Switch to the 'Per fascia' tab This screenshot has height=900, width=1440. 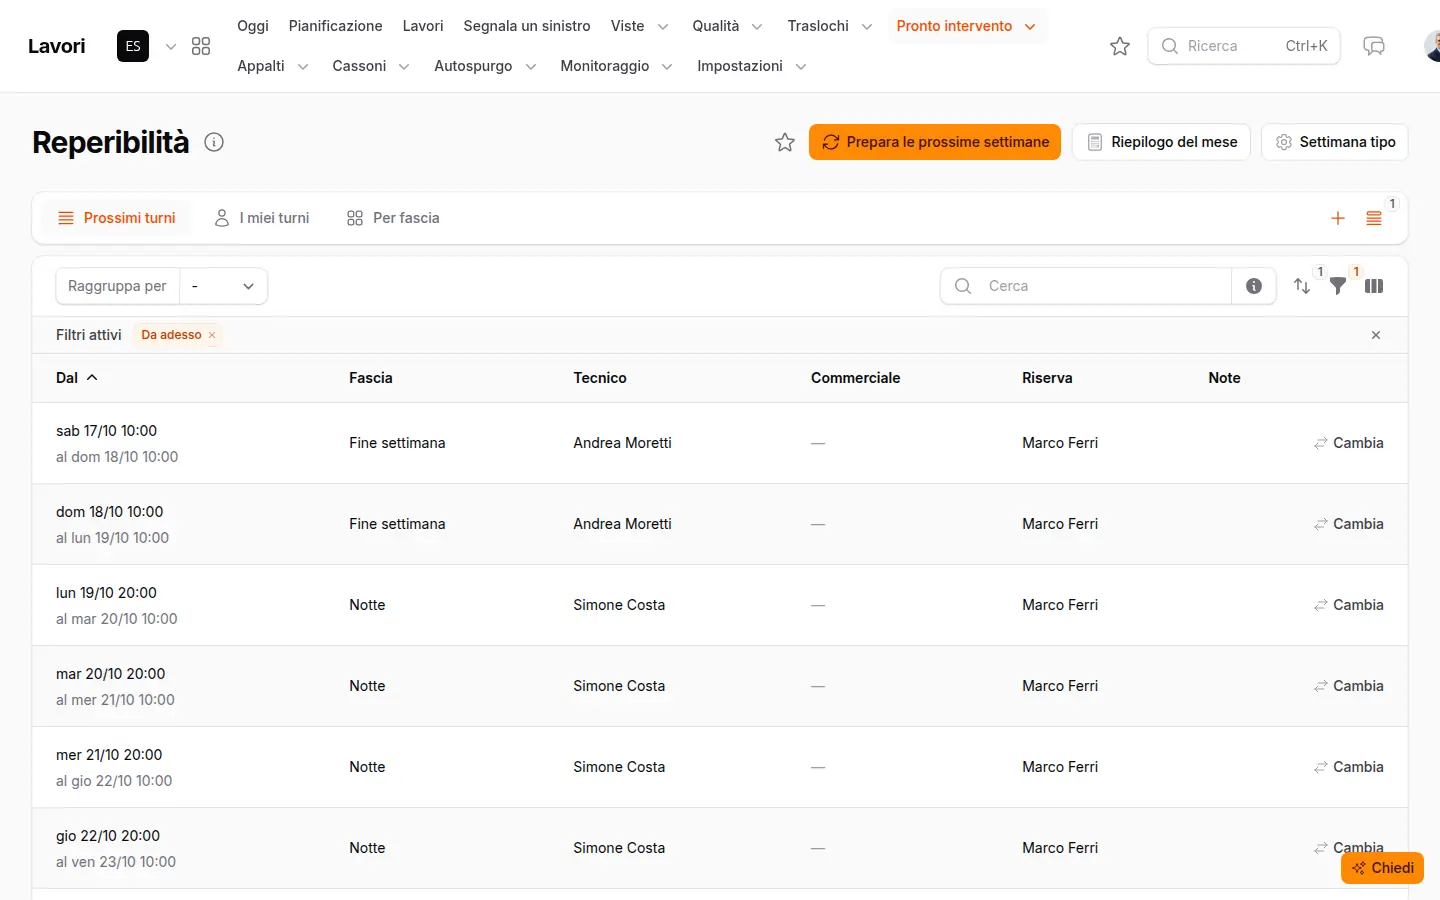click(x=393, y=218)
